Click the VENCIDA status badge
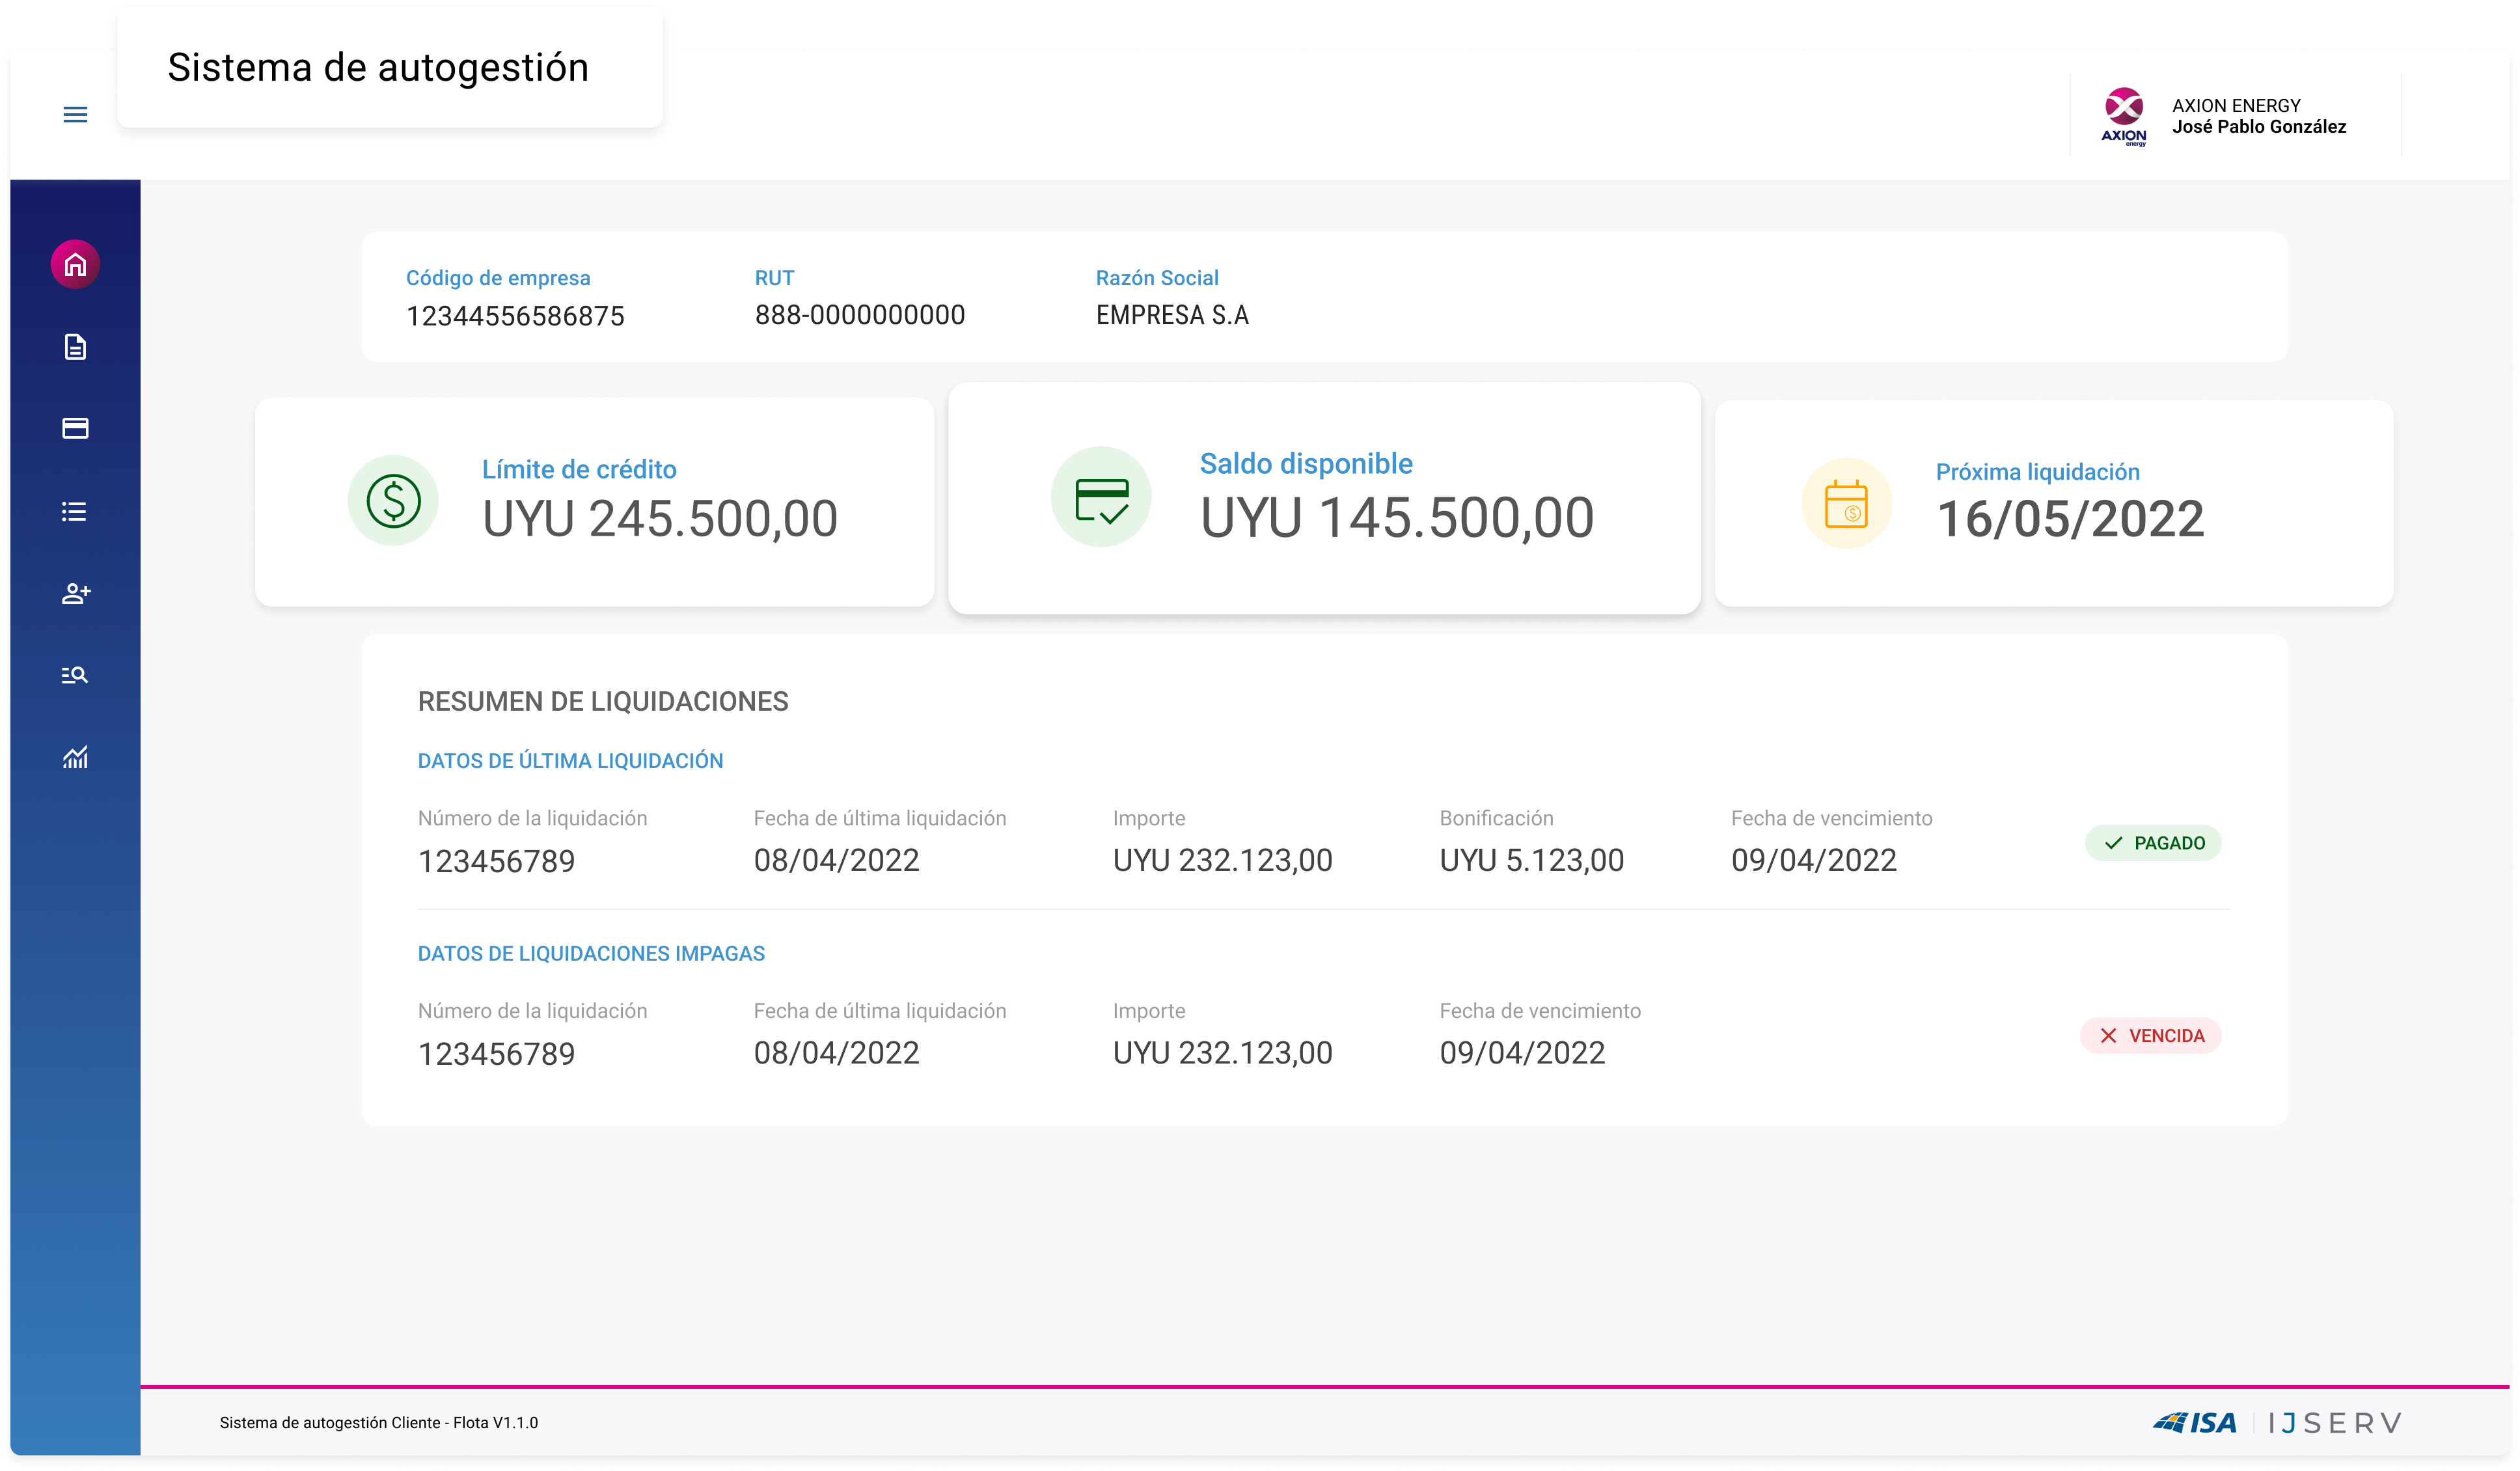Image resolution: width=2520 pixels, height=1471 pixels. click(2150, 1036)
